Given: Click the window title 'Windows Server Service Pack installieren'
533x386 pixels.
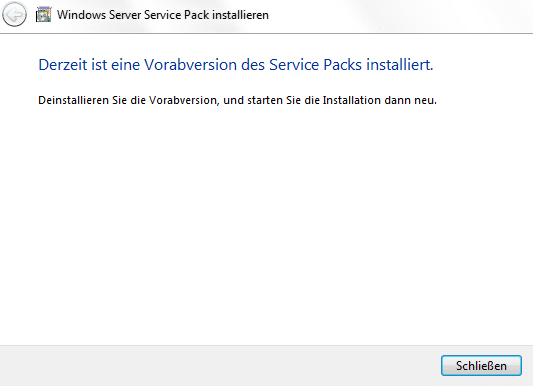Looking at the screenshot, I should click(x=162, y=15).
